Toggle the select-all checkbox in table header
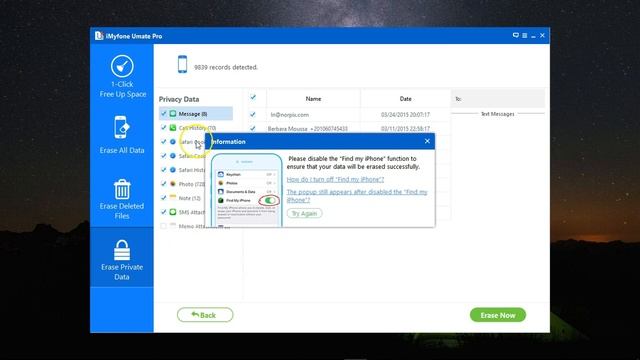640x360 pixels. tap(253, 97)
